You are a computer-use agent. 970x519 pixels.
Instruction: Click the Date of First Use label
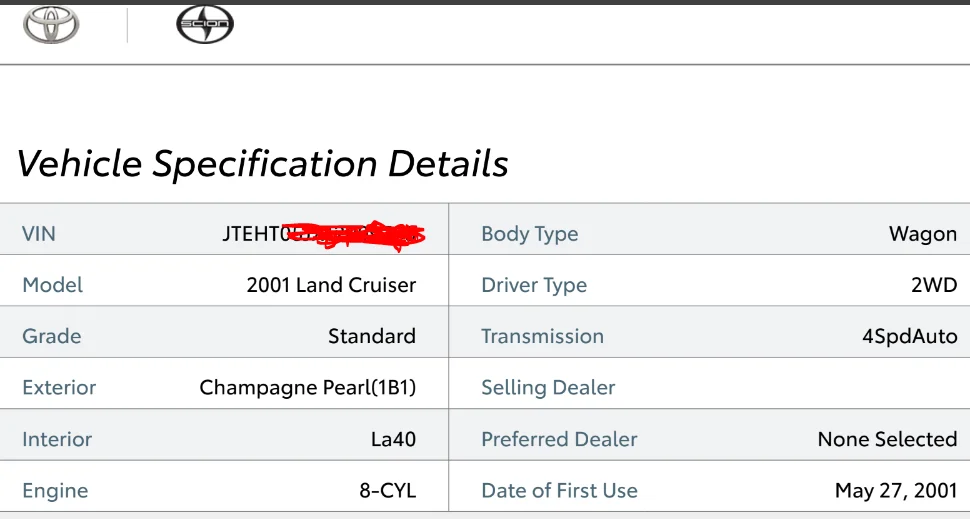click(x=559, y=491)
